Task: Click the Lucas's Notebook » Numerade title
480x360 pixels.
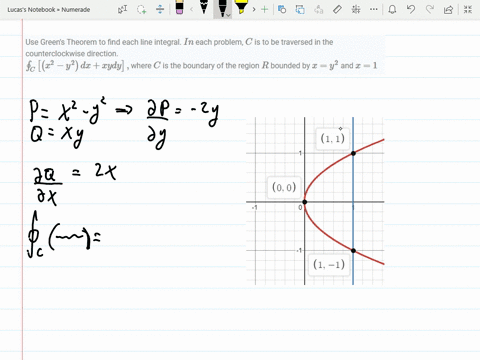Action: point(49,10)
